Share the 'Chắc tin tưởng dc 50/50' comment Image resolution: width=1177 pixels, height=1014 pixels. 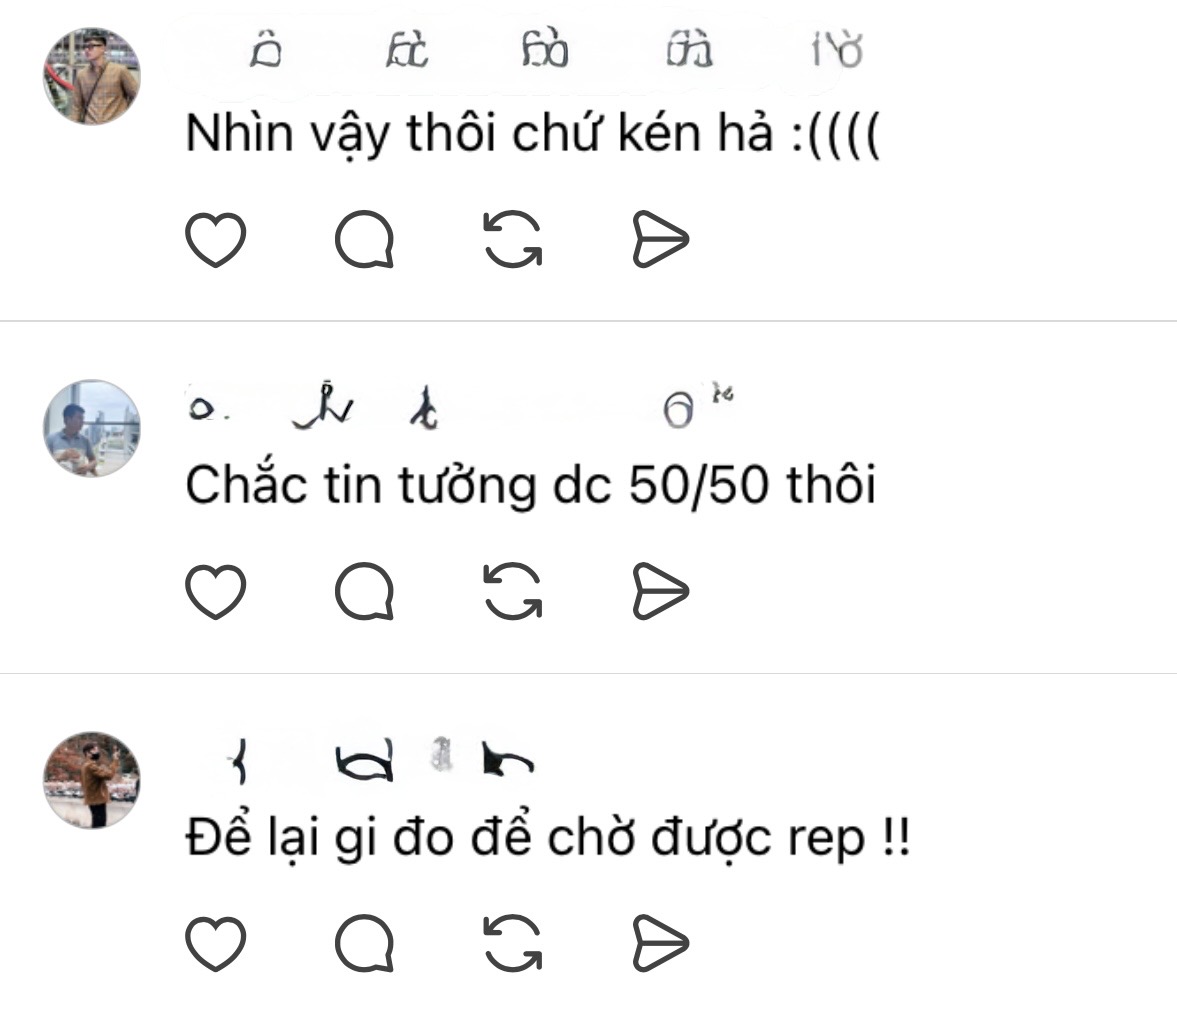(661, 591)
